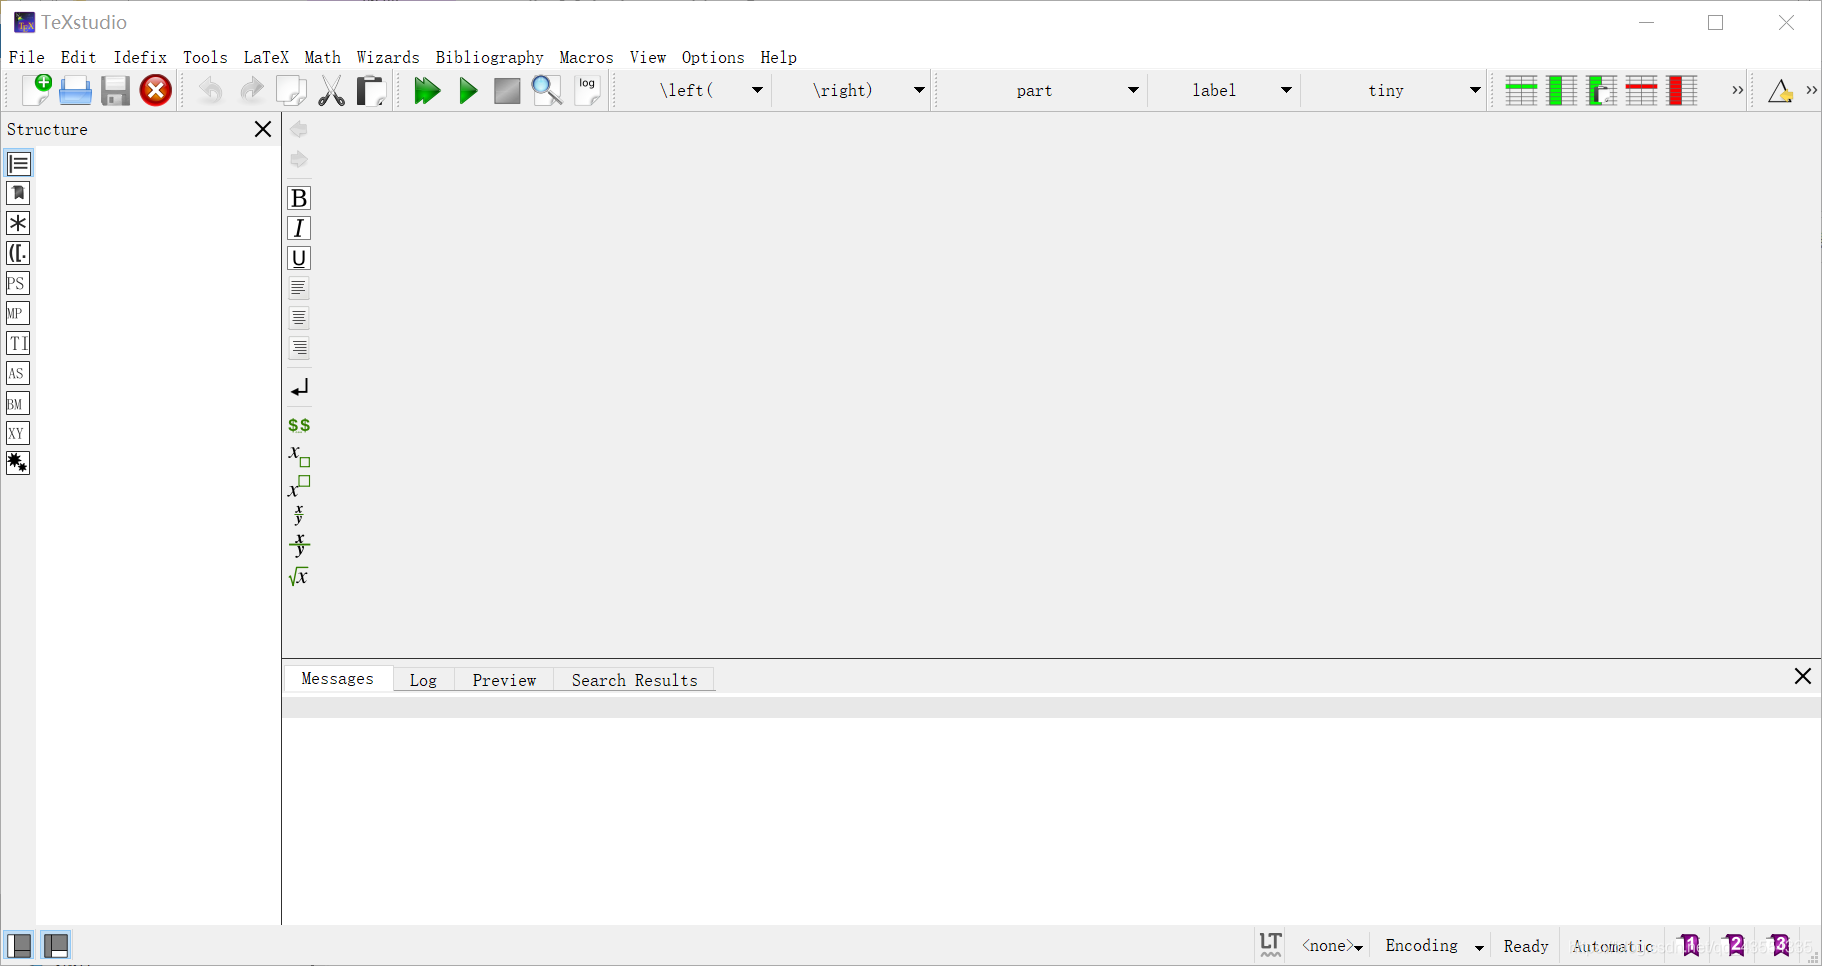Show the AS Asymptote commands panel
1822x966 pixels.
pyautogui.click(x=18, y=373)
